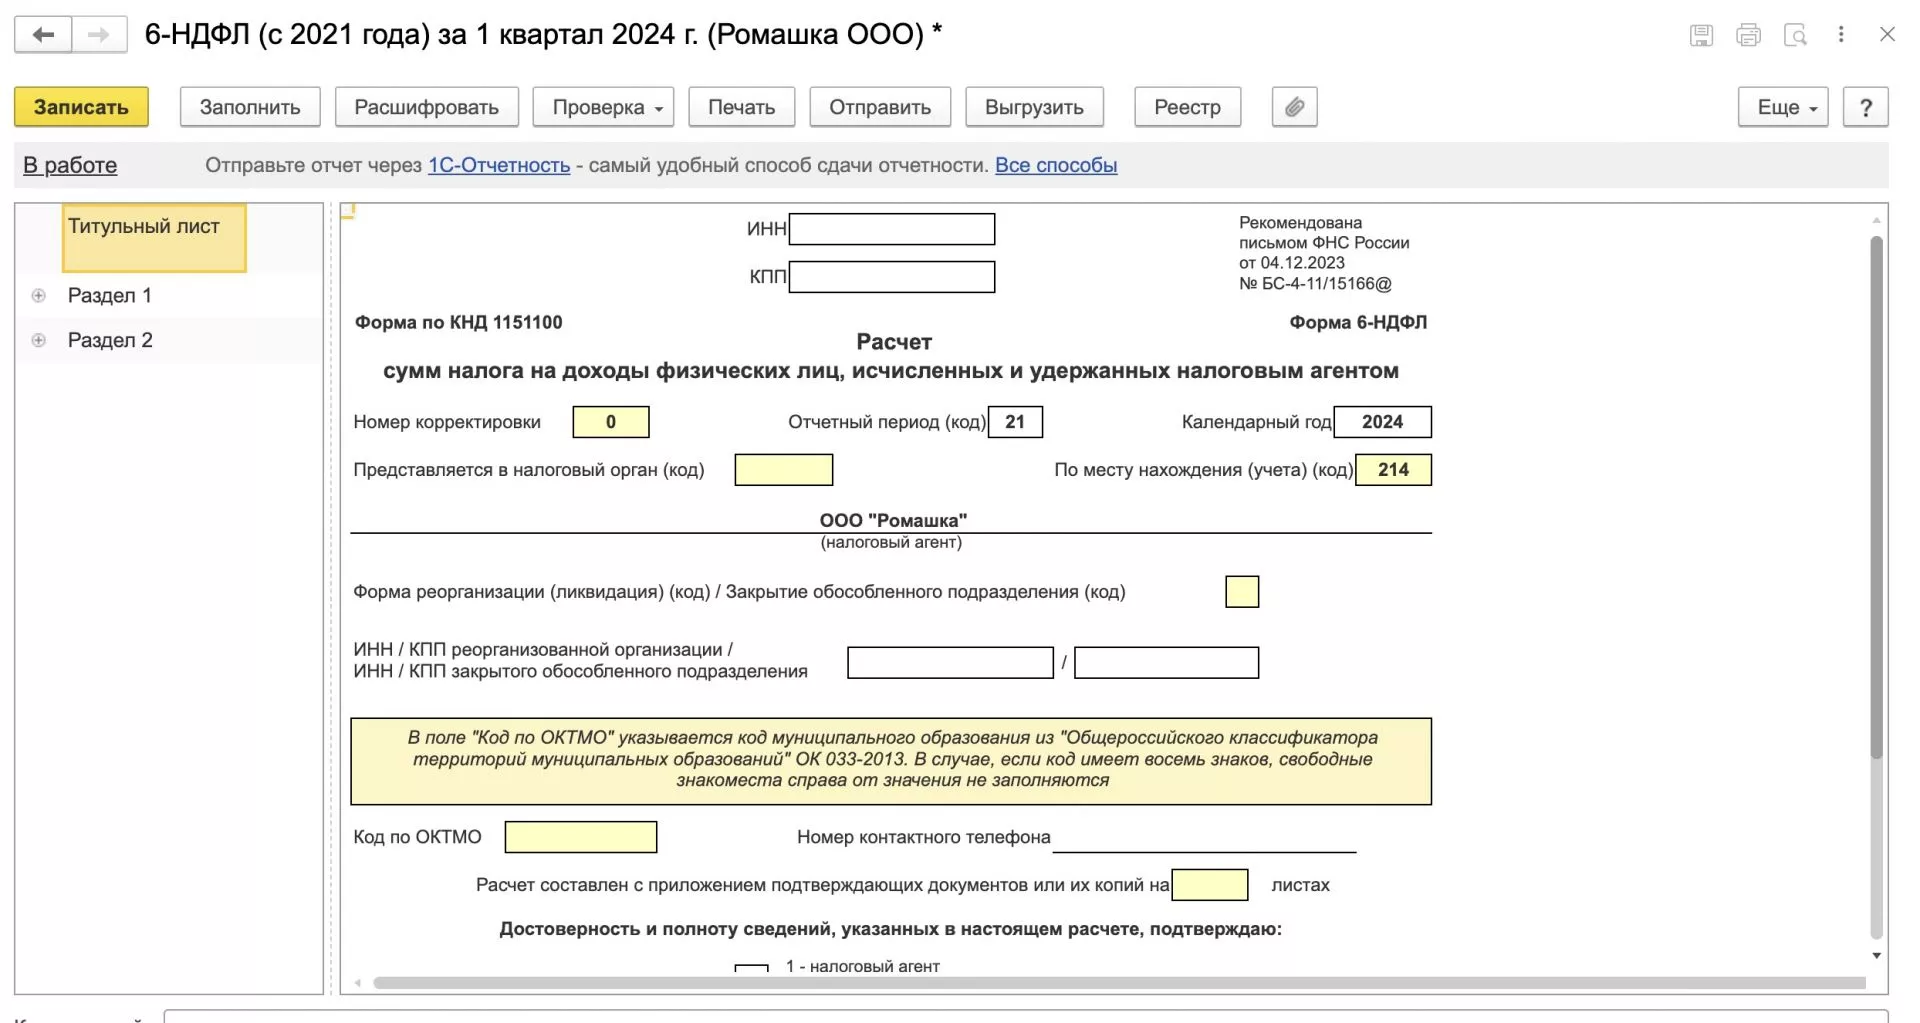
Task: Open the 1С-Отчетность link
Action: (x=499, y=165)
